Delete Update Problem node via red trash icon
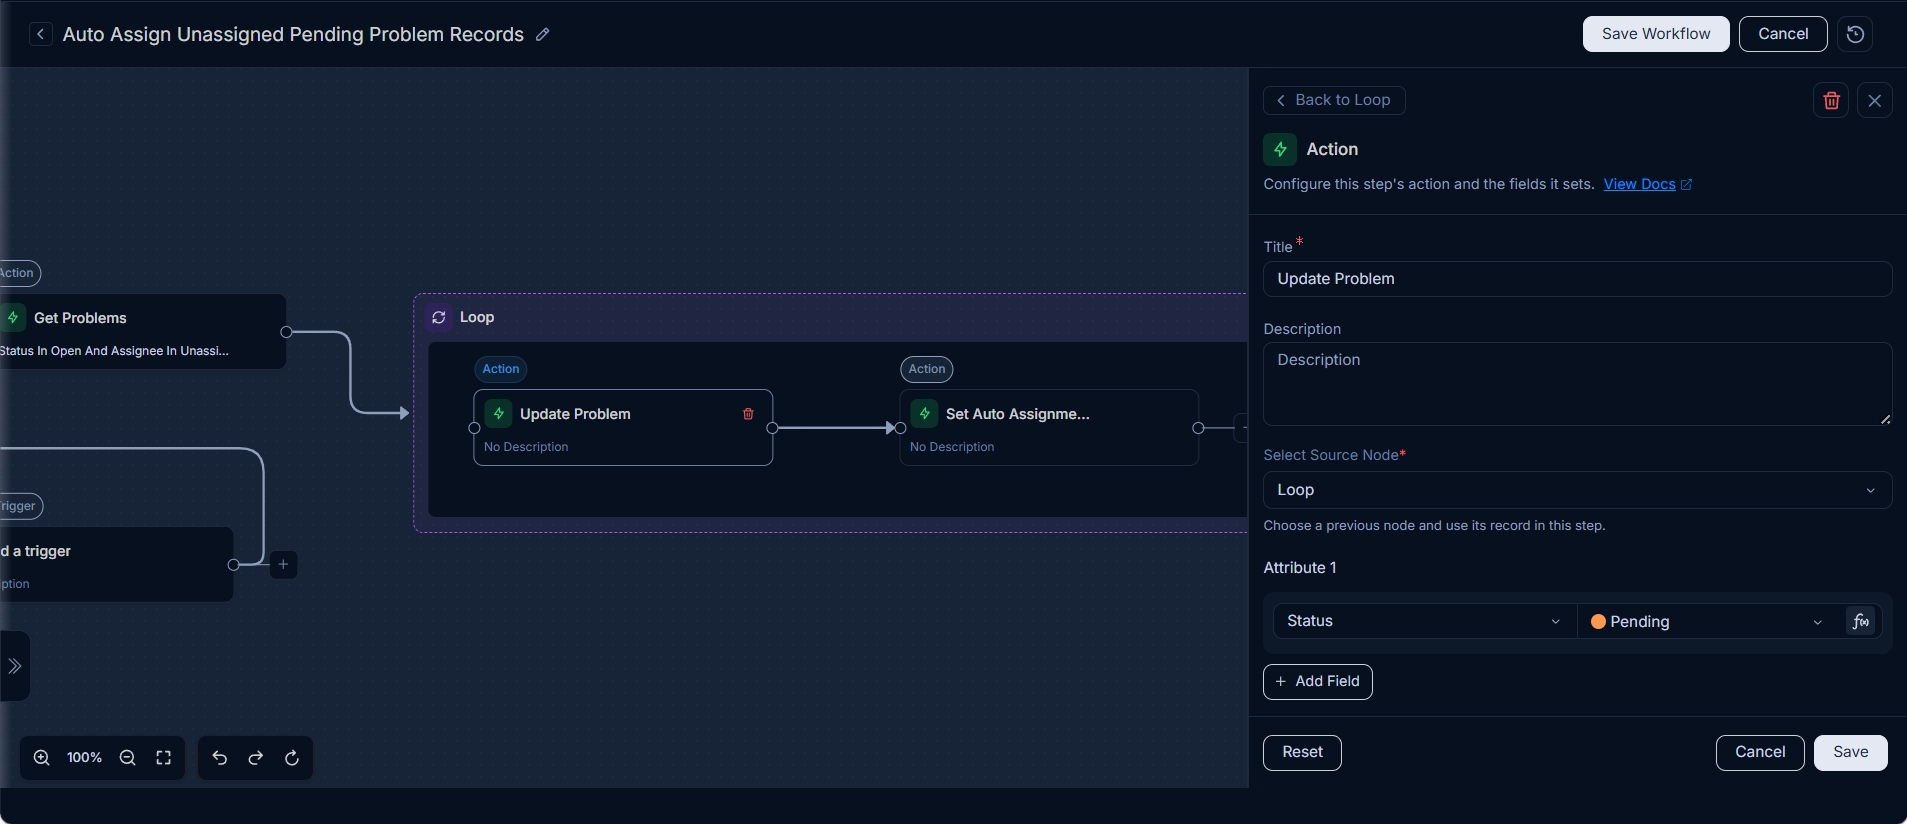 click(748, 414)
